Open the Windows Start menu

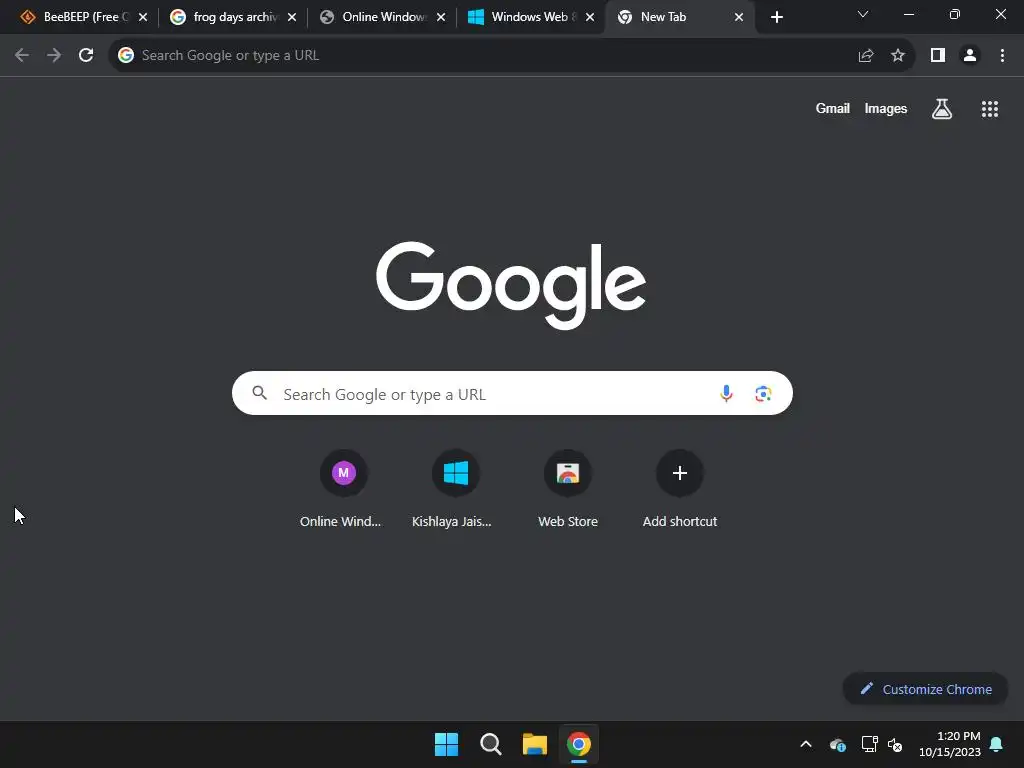(x=447, y=744)
